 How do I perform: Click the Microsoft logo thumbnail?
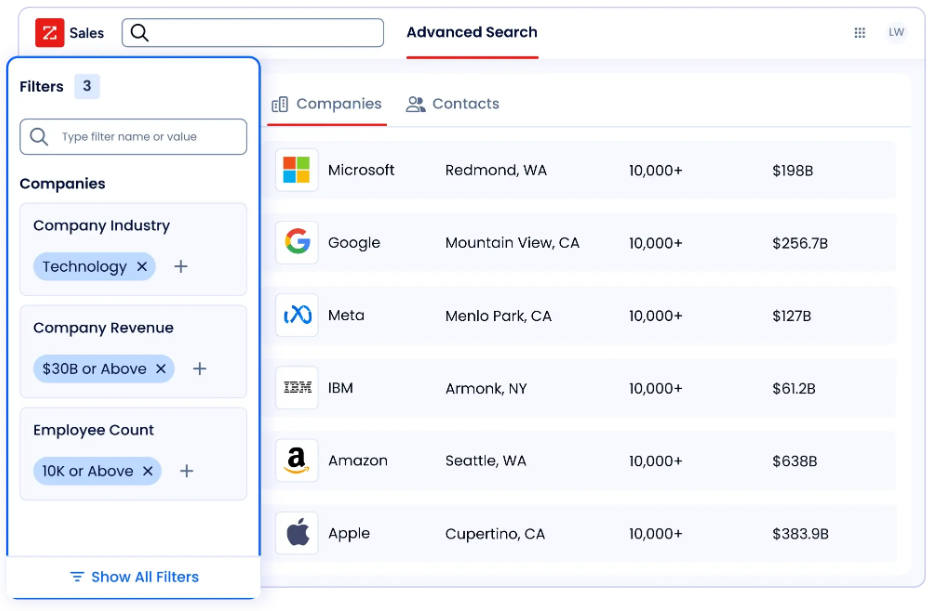click(x=297, y=170)
